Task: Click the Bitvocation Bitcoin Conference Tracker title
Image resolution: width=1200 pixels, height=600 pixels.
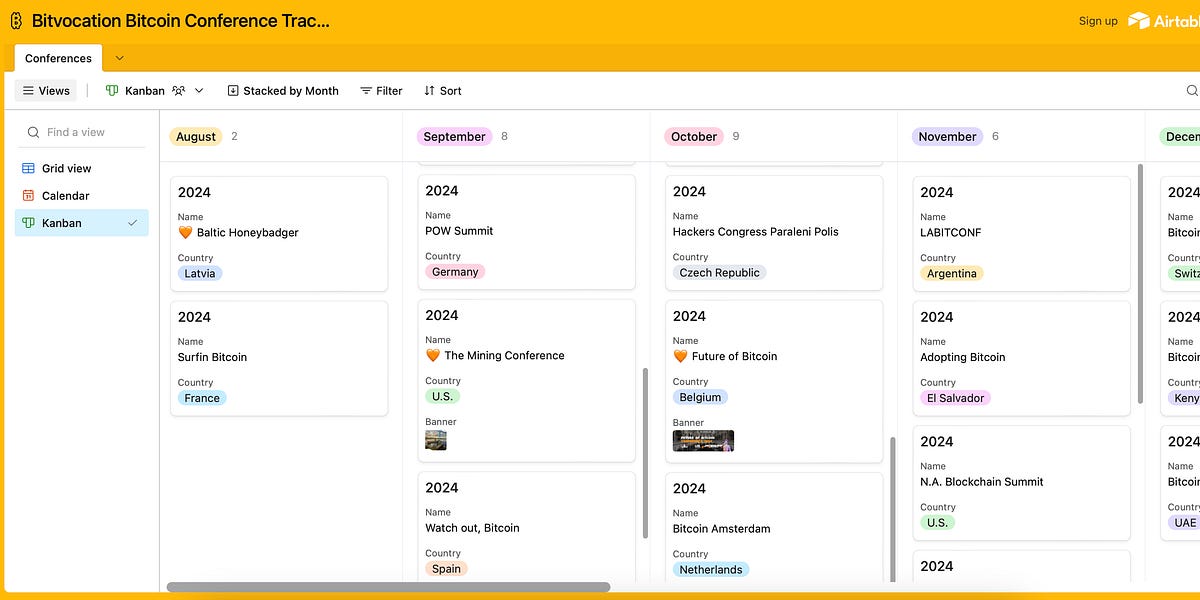Action: click(x=180, y=20)
